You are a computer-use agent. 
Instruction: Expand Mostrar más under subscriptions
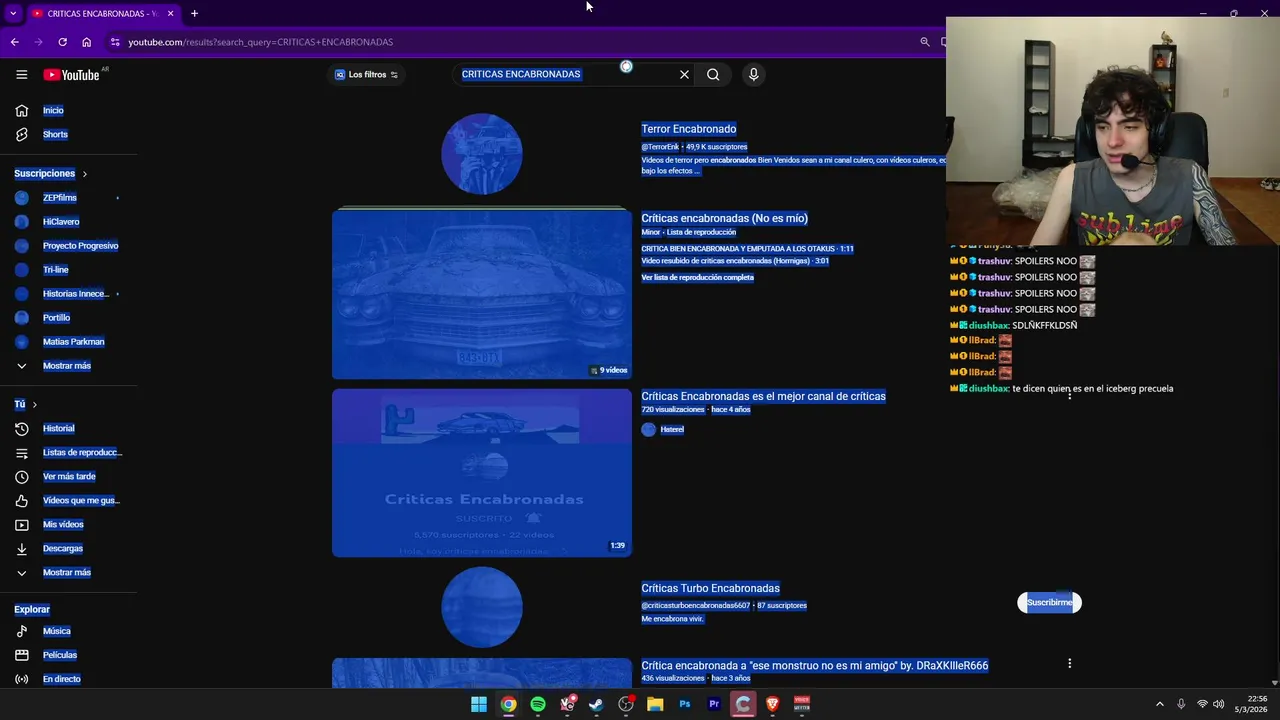(x=66, y=365)
